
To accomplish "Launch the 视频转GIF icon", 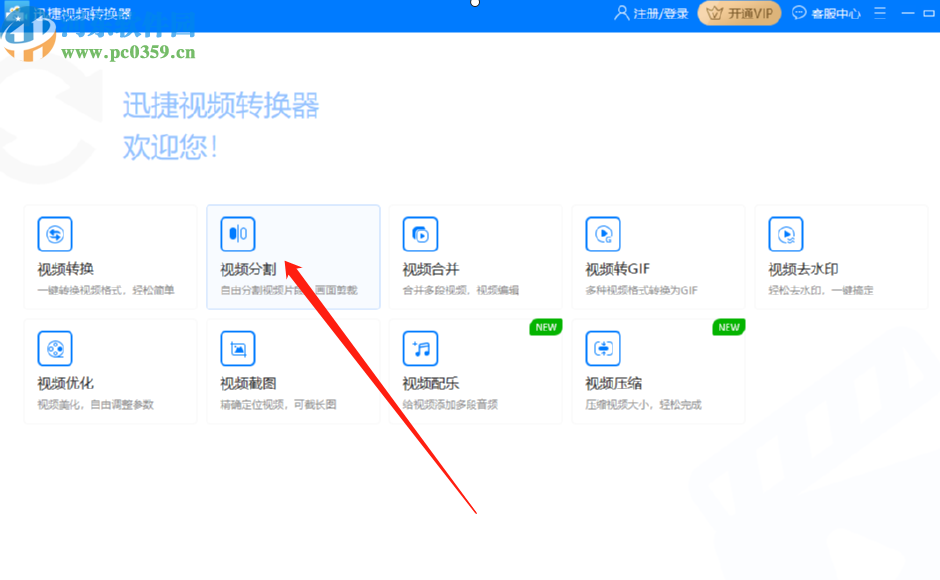I will click(x=603, y=234).
